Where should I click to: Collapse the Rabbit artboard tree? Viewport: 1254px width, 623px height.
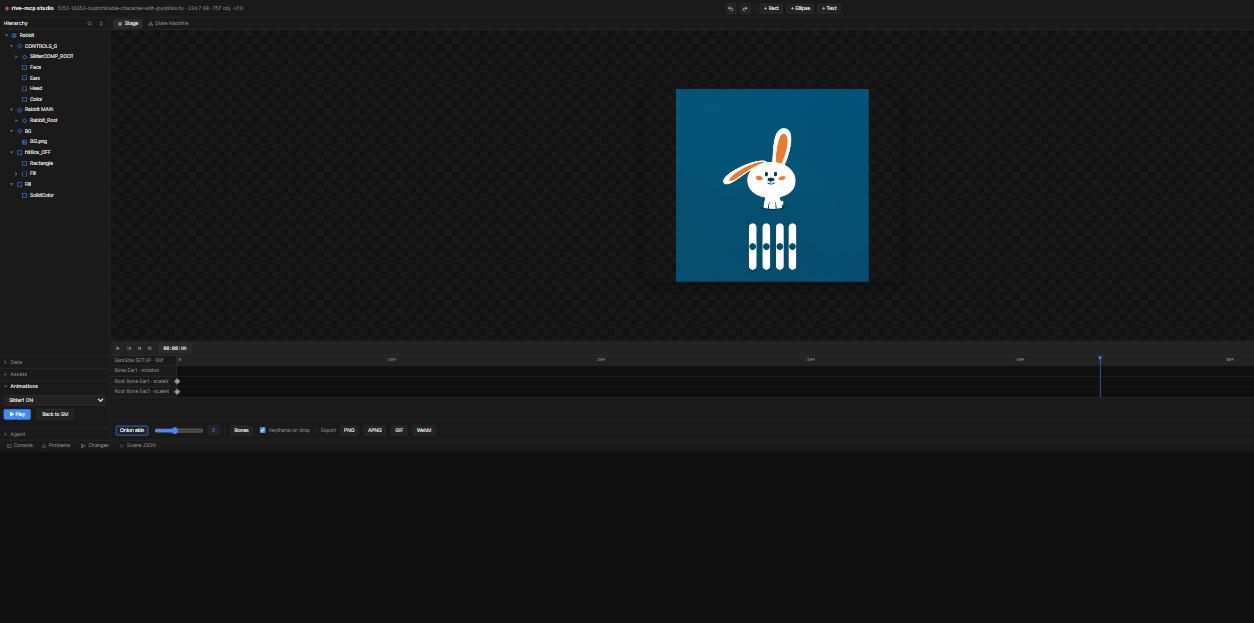[x=6, y=35]
